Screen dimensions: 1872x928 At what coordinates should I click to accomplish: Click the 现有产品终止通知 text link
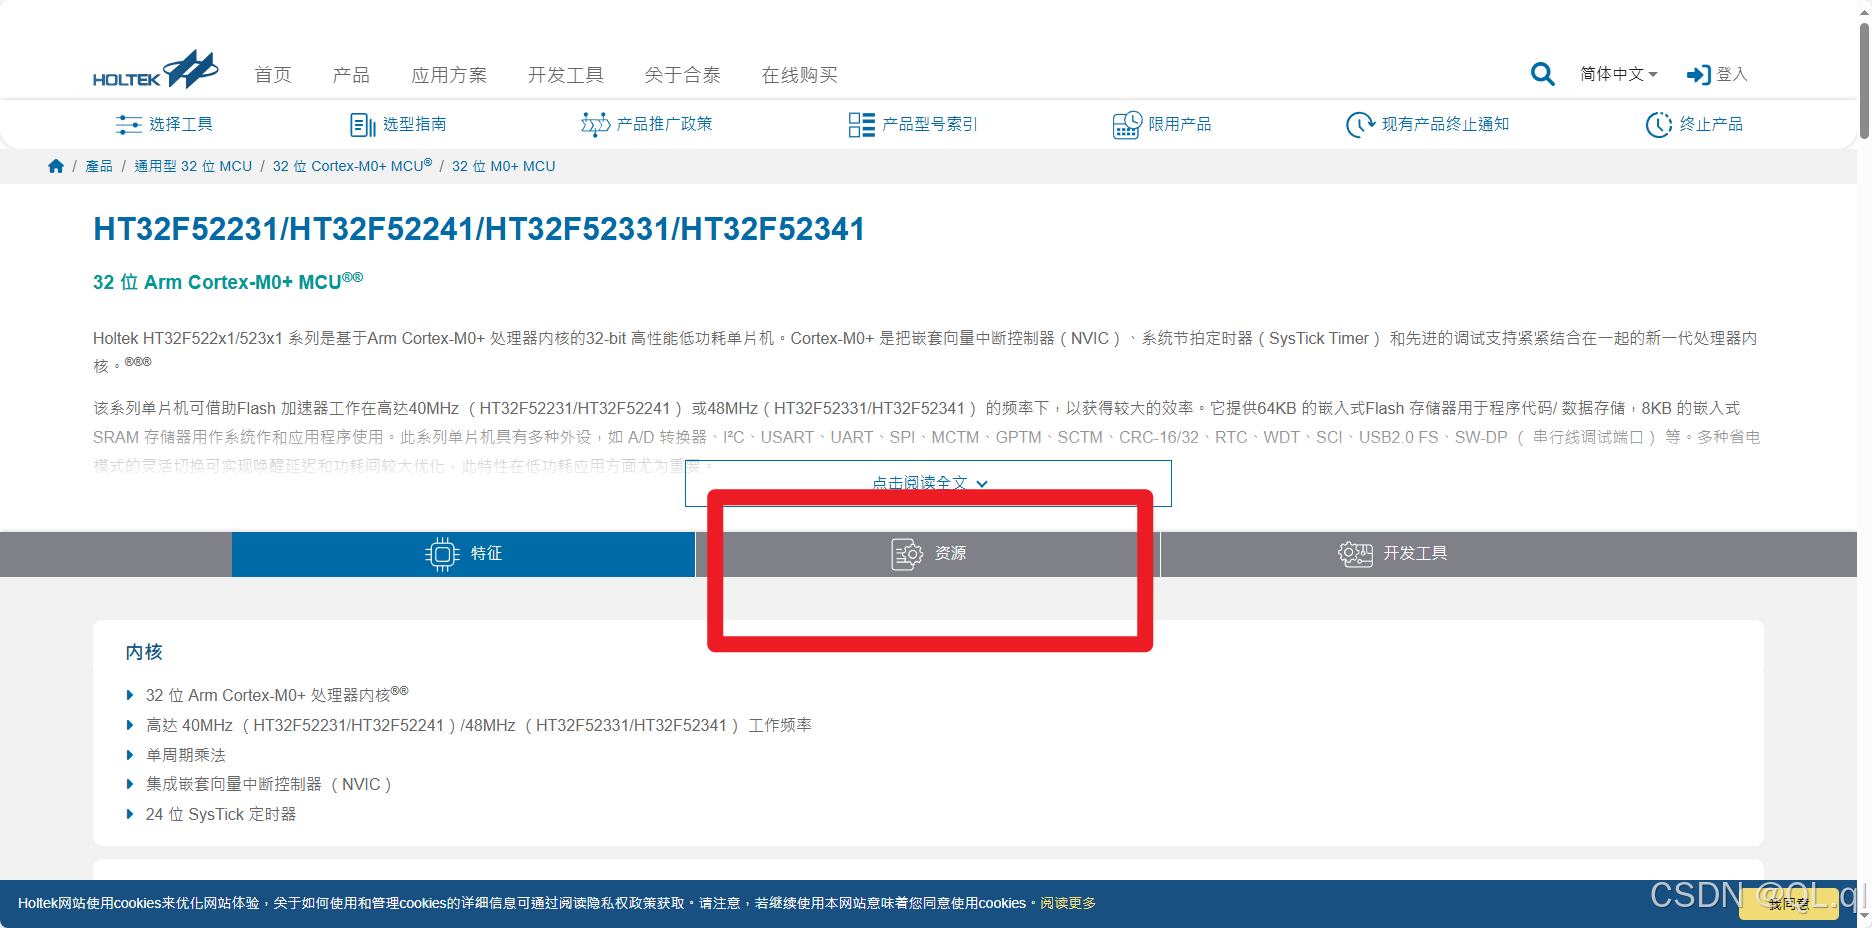click(1446, 124)
